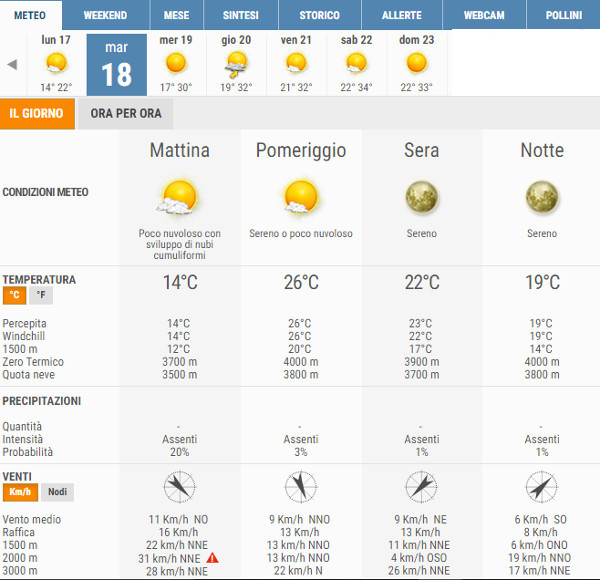Click the 14°C Mattina temperature

pyautogui.click(x=180, y=282)
